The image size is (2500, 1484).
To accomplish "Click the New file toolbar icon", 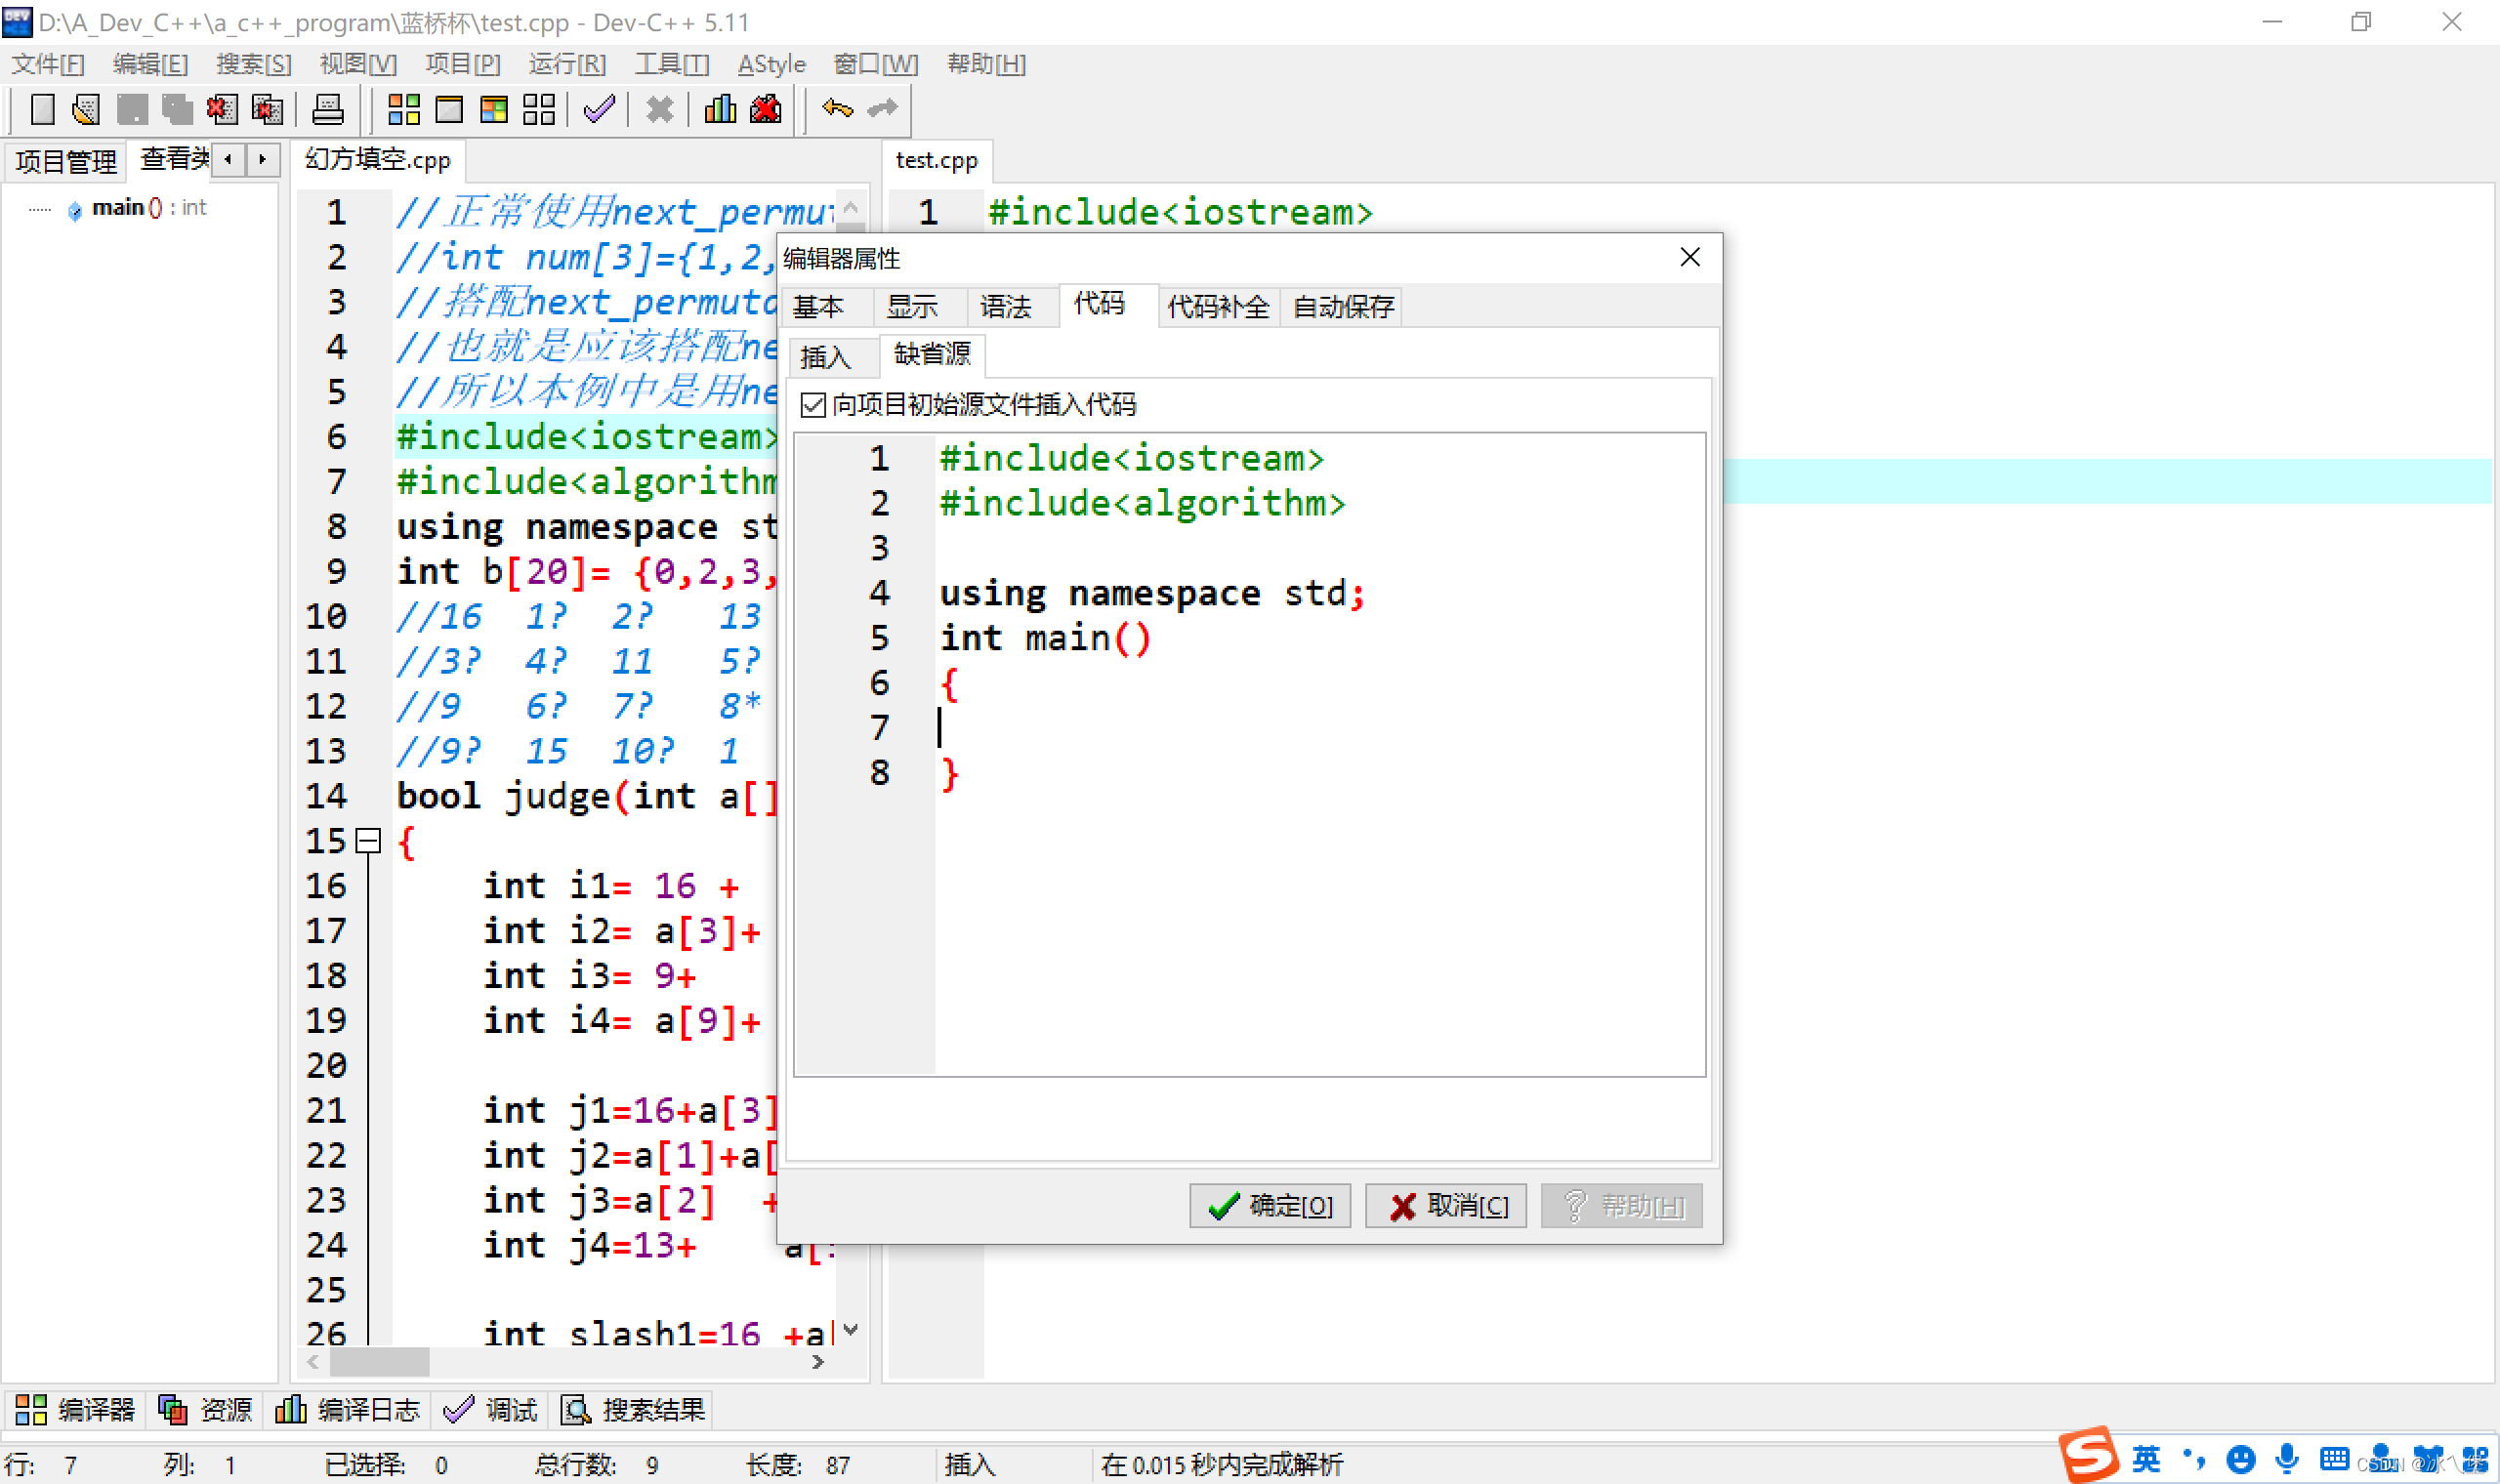I will pos(42,109).
